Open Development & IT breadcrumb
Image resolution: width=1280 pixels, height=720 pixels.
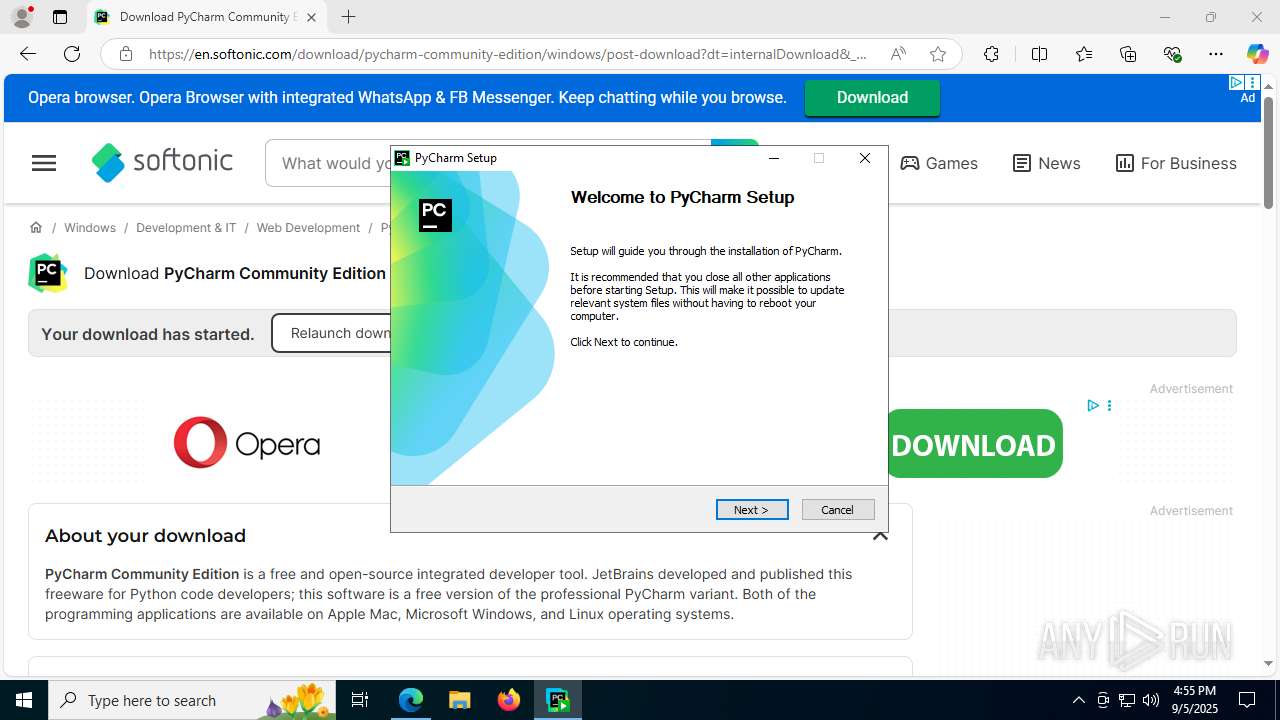click(186, 227)
